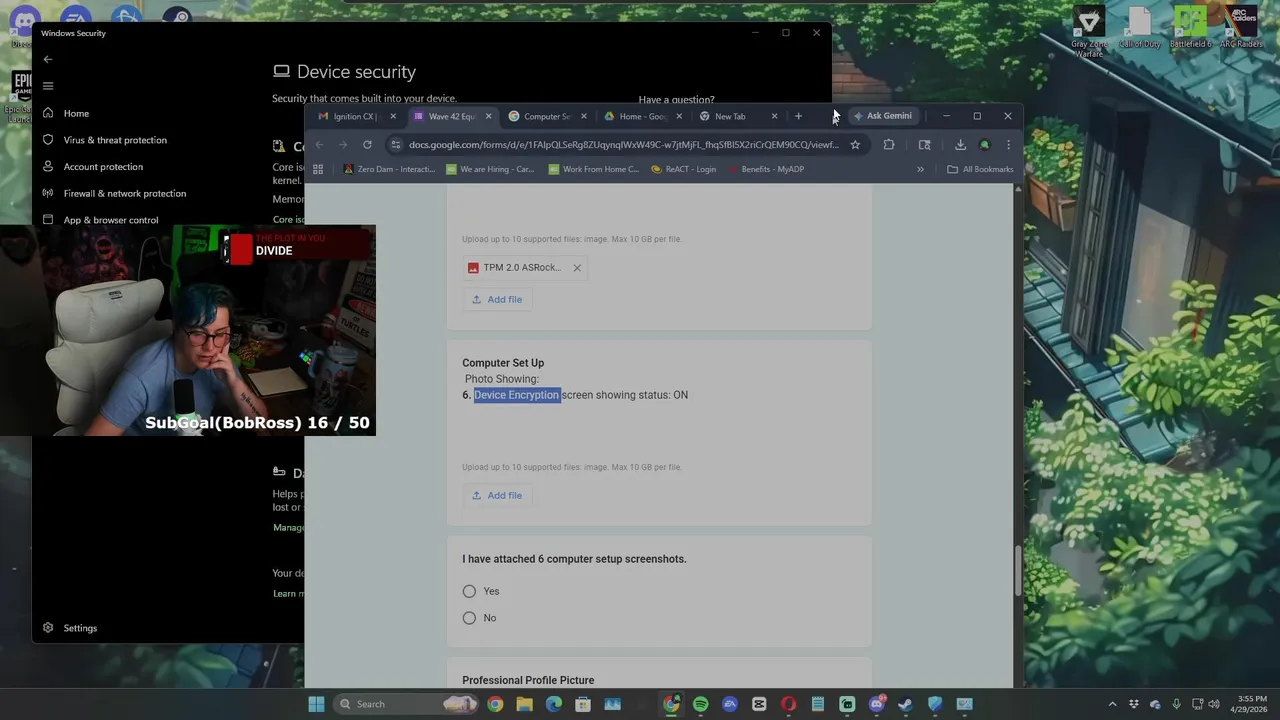This screenshot has width=1280, height=720.
Task: Click the Ask Gemini button
Action: coord(882,116)
